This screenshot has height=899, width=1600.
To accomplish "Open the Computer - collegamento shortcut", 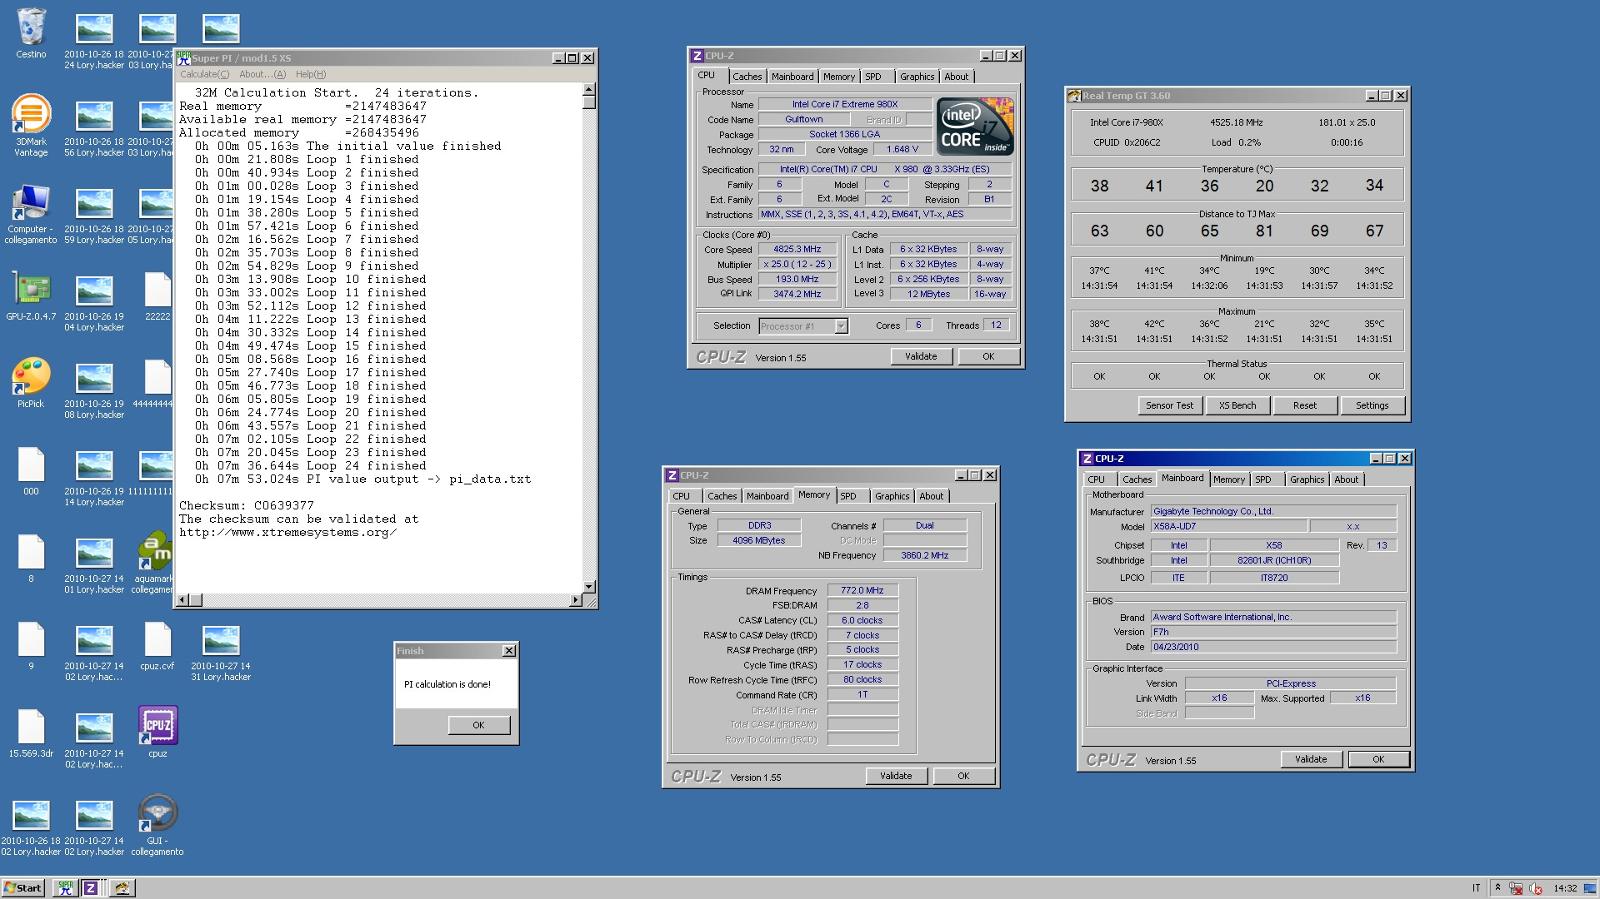I will 31,214.
